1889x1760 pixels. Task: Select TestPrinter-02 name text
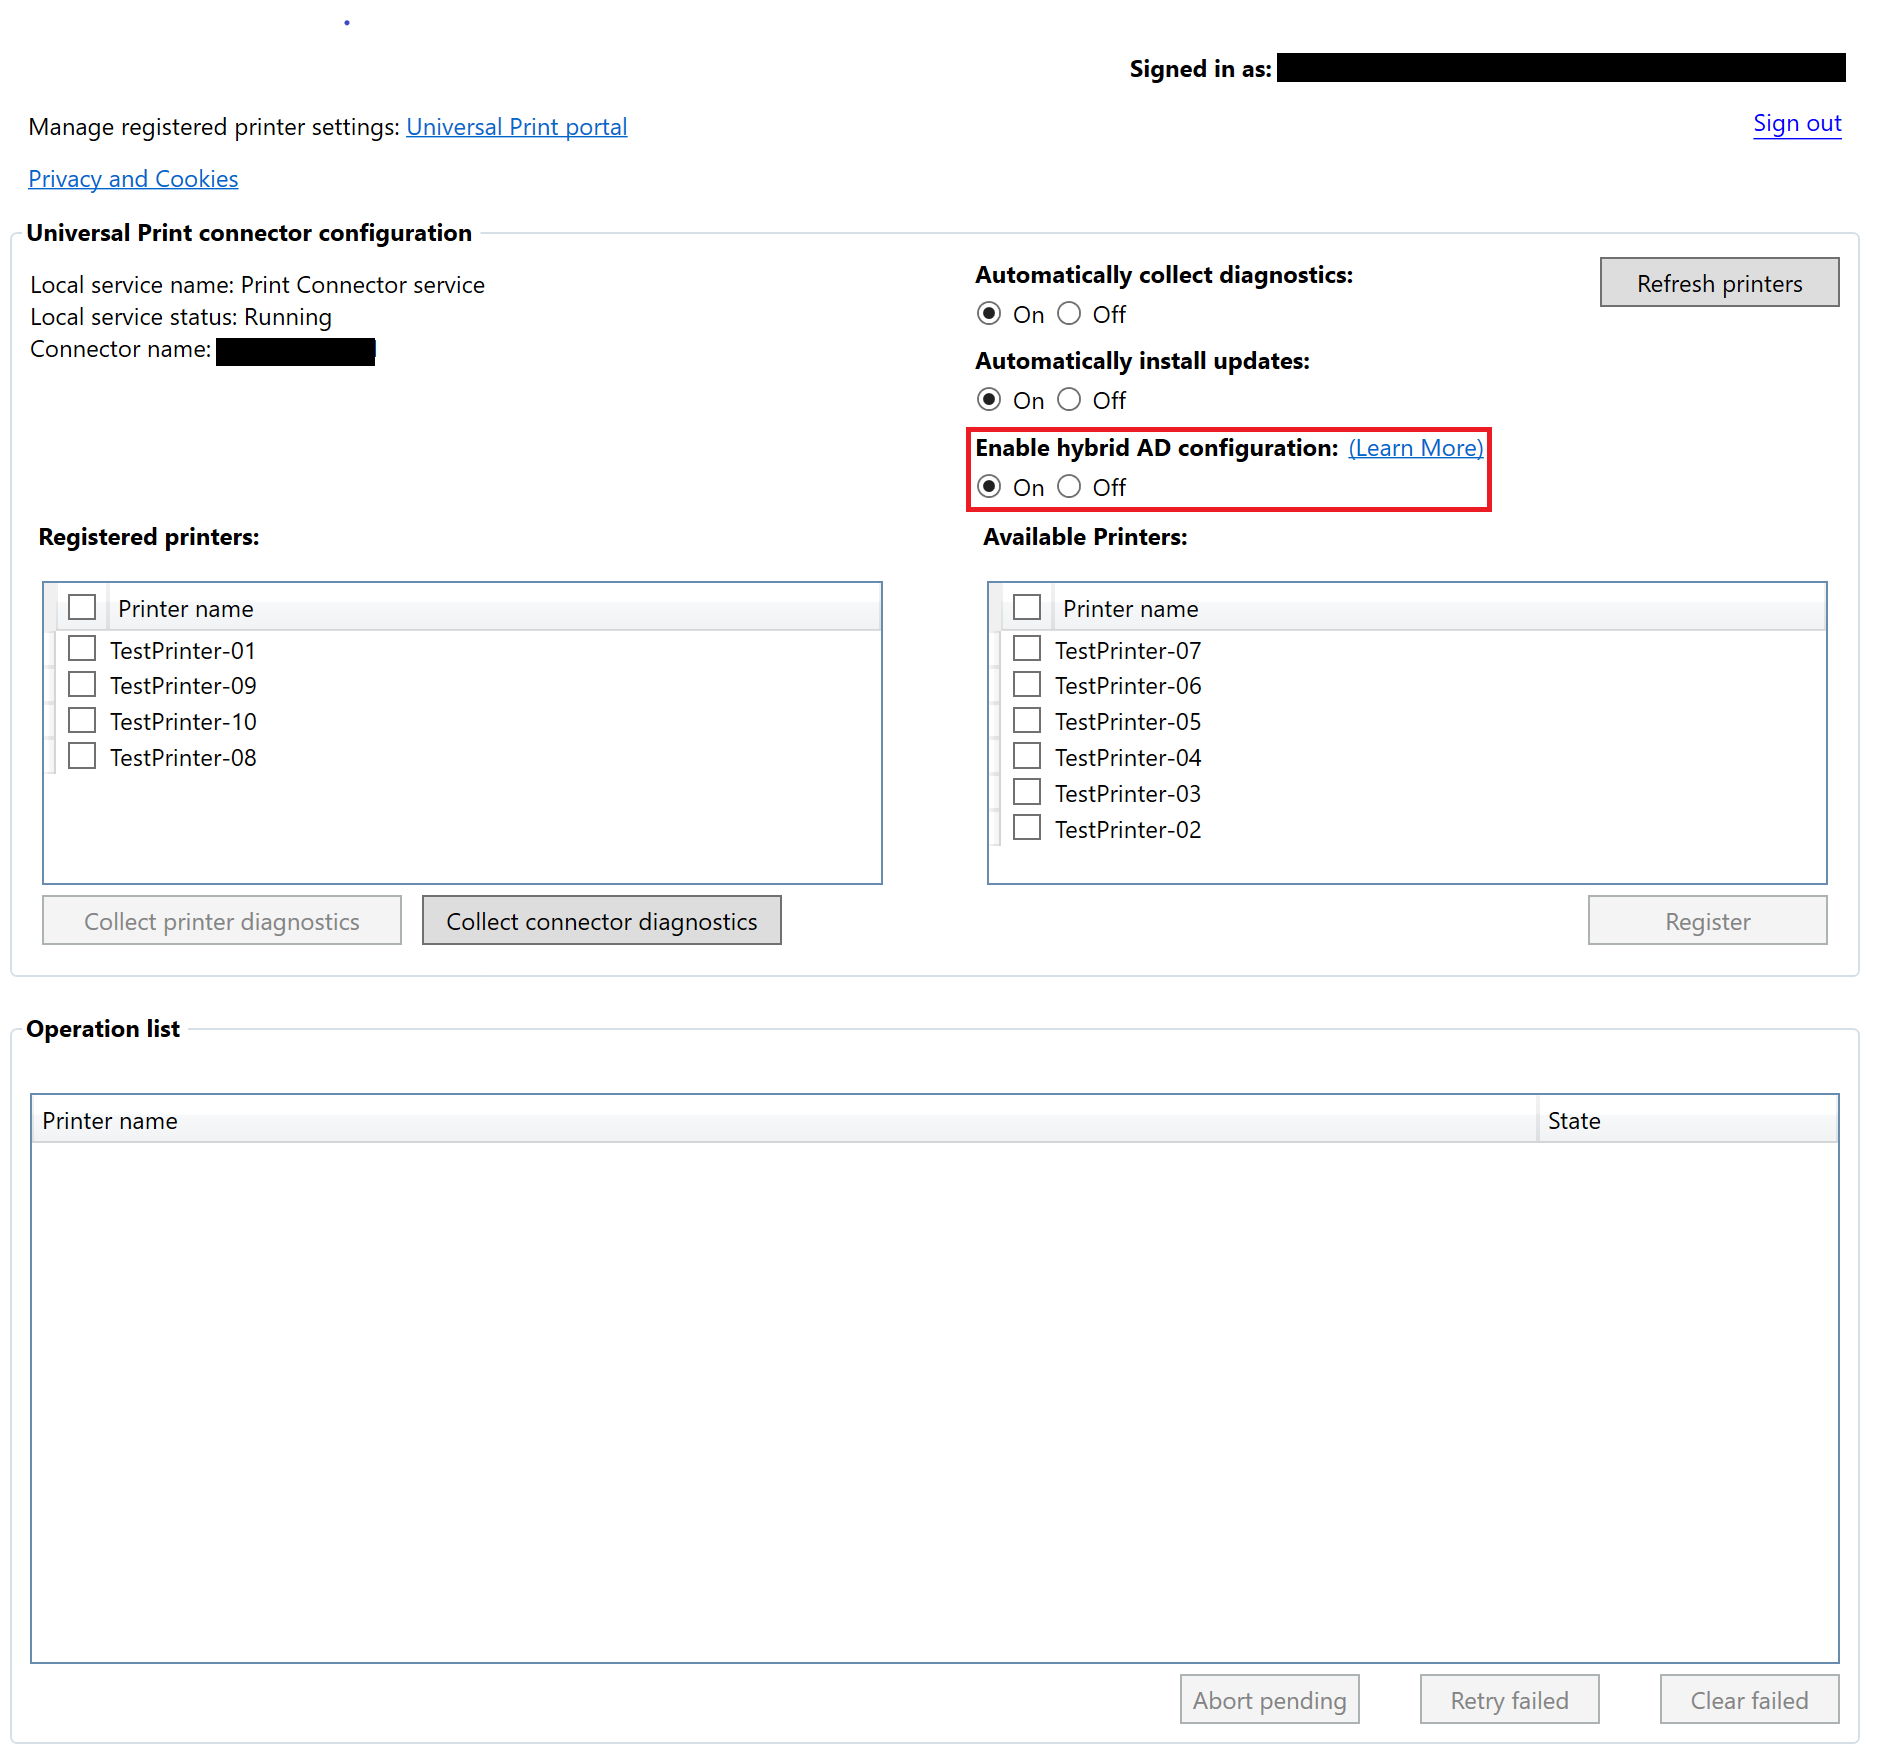(x=1128, y=830)
